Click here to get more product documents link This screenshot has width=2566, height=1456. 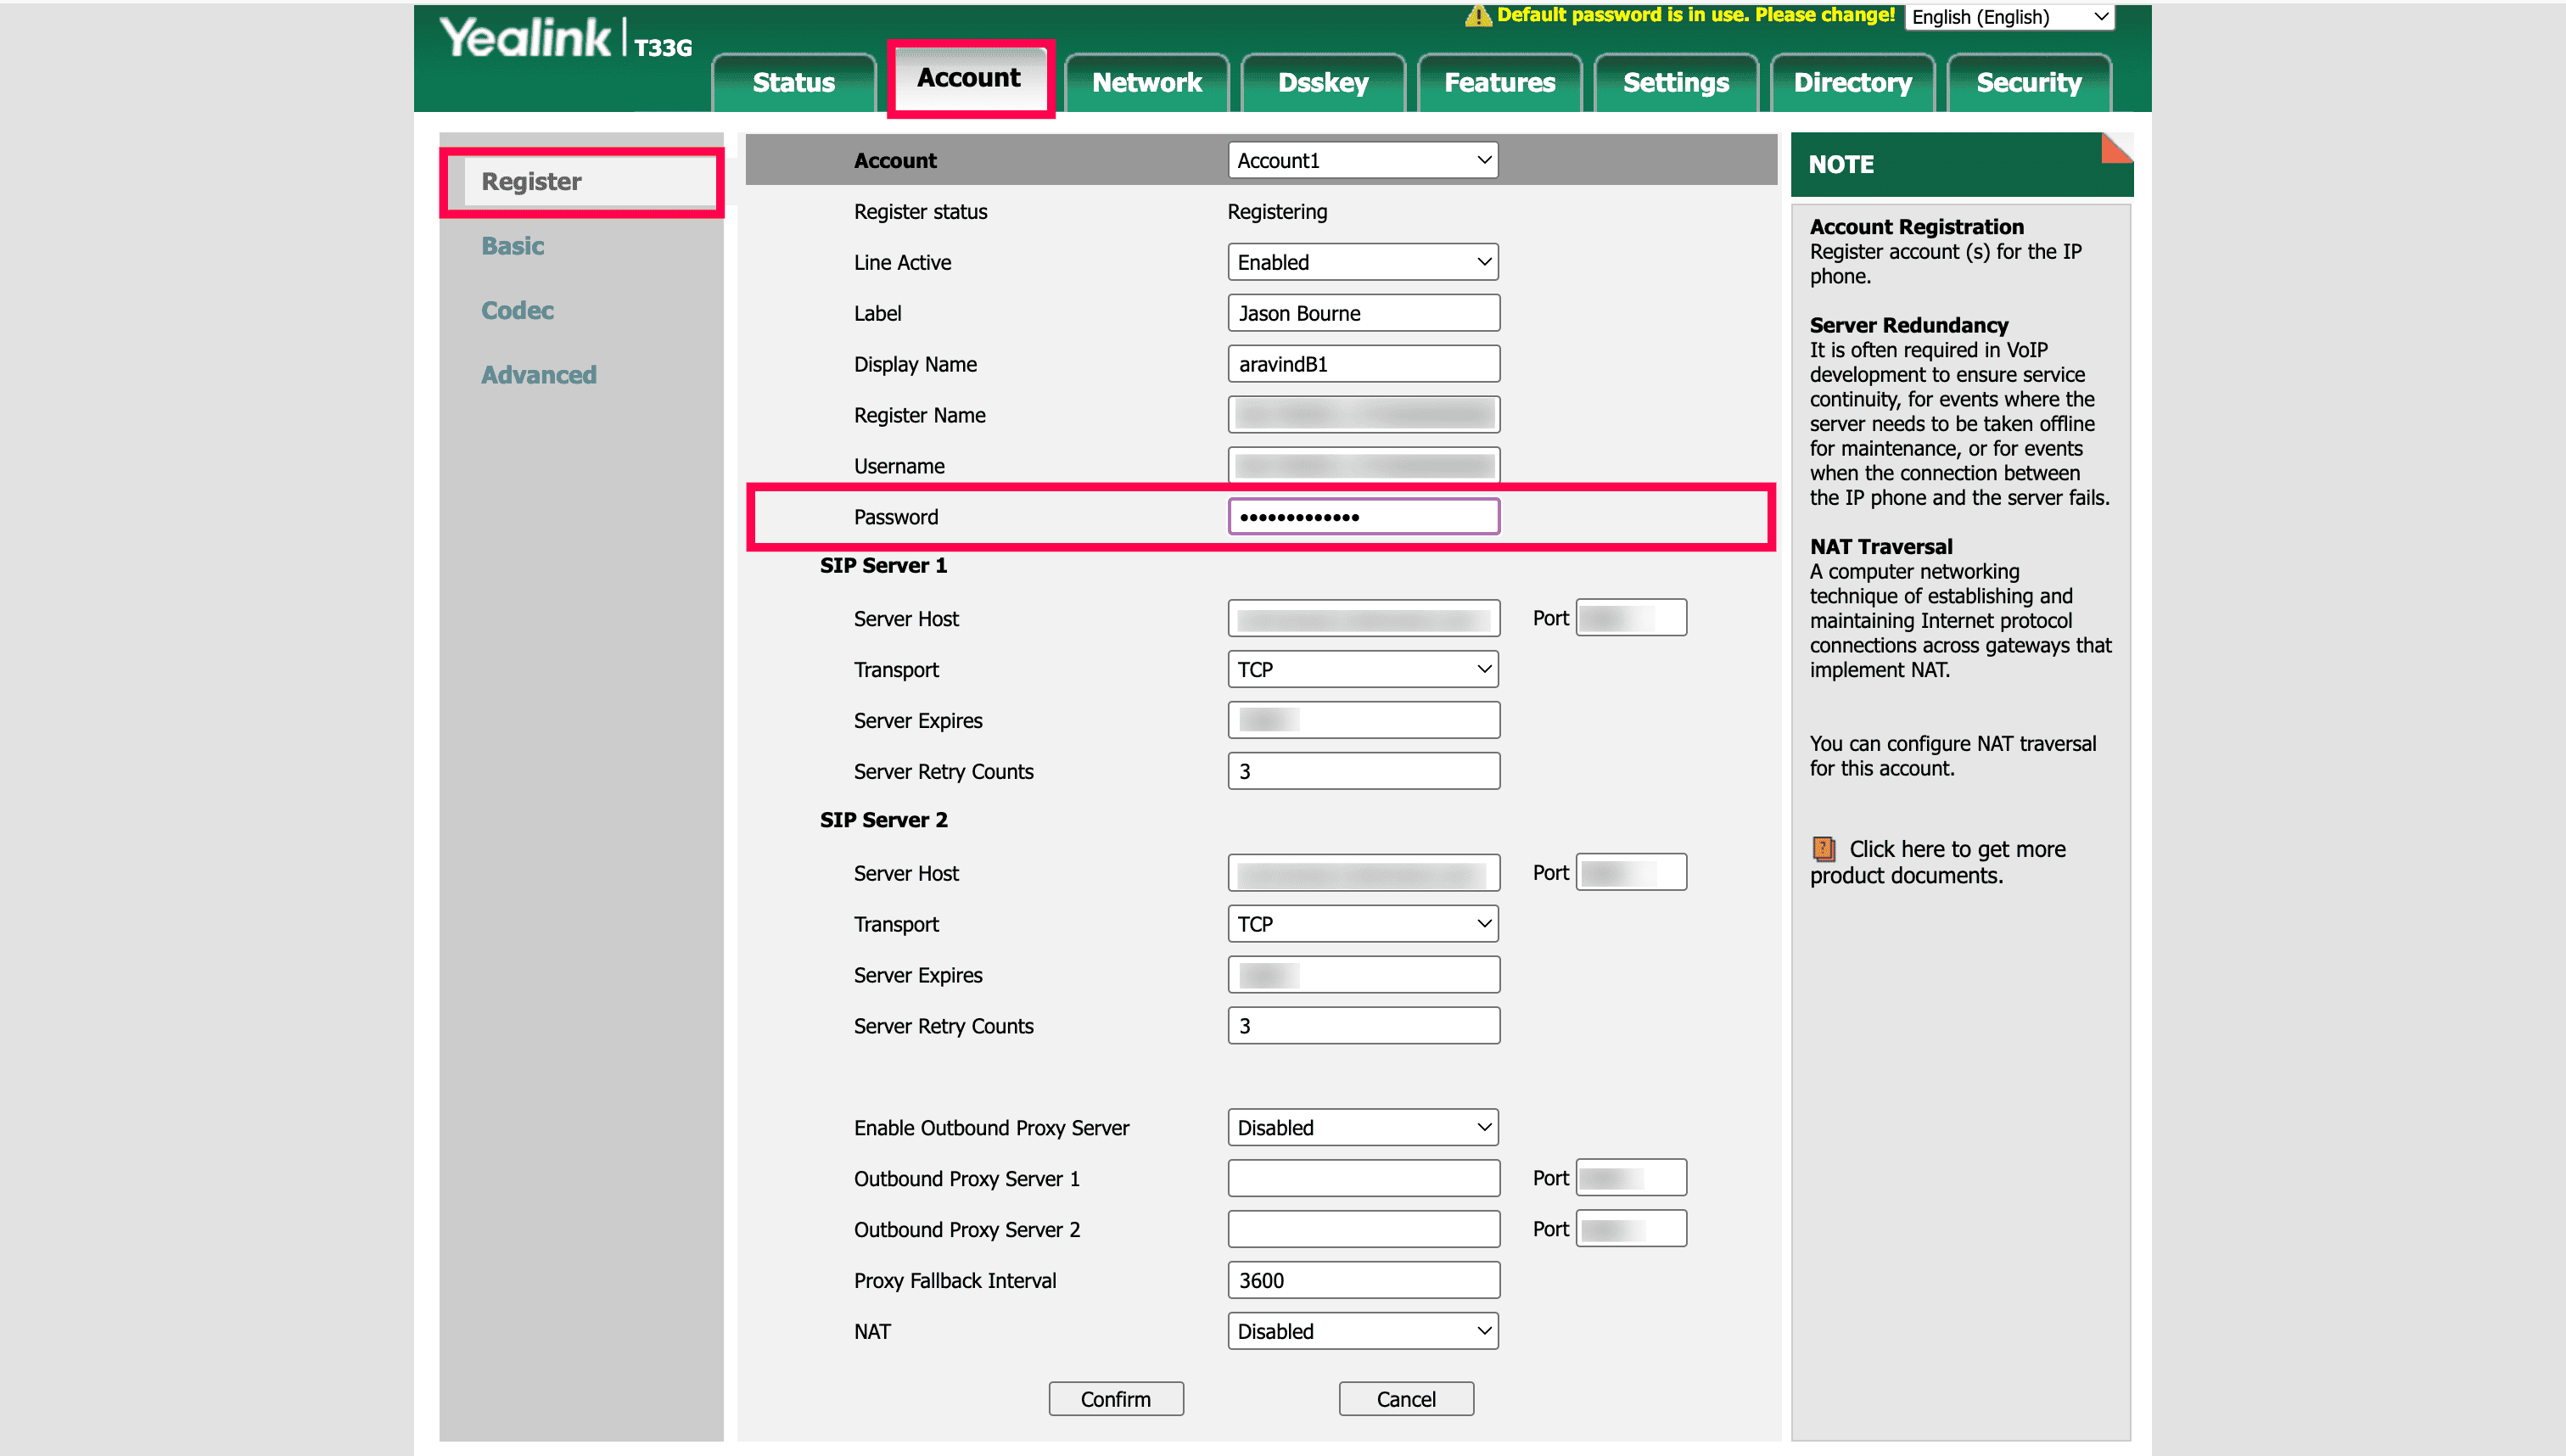1956,850
